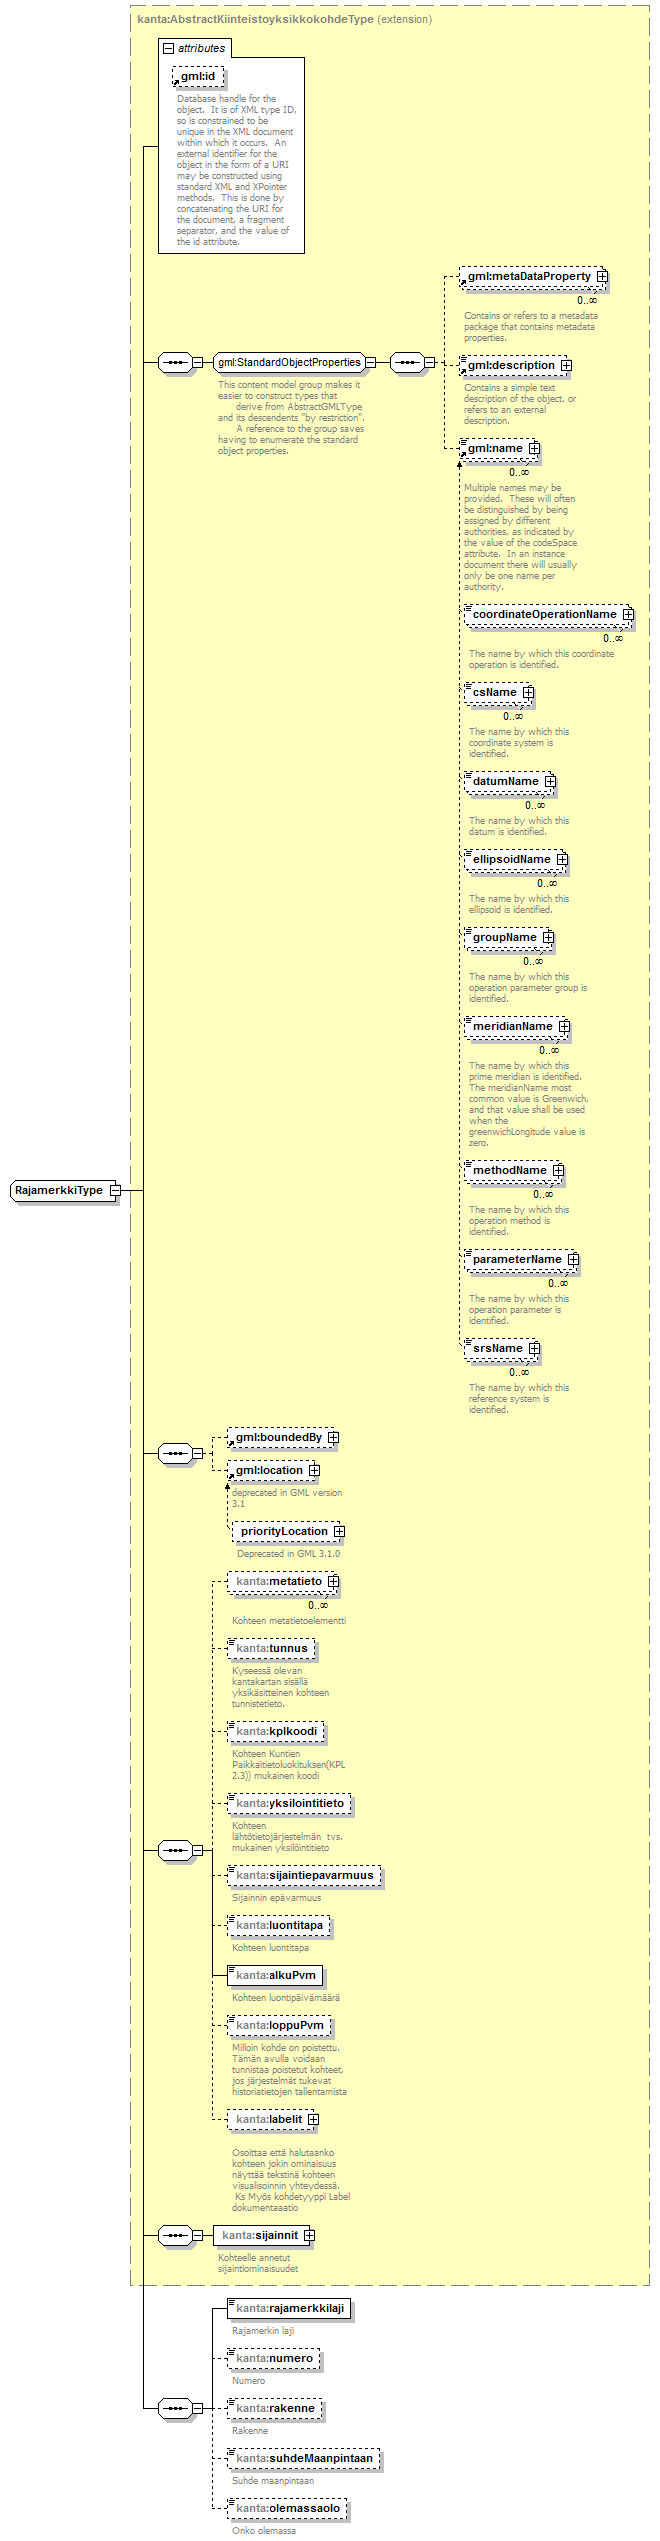Click 'Deprecated in GML 3.1.0' annotation
Viewport: 660px width, 2541px height.
[288, 1553]
